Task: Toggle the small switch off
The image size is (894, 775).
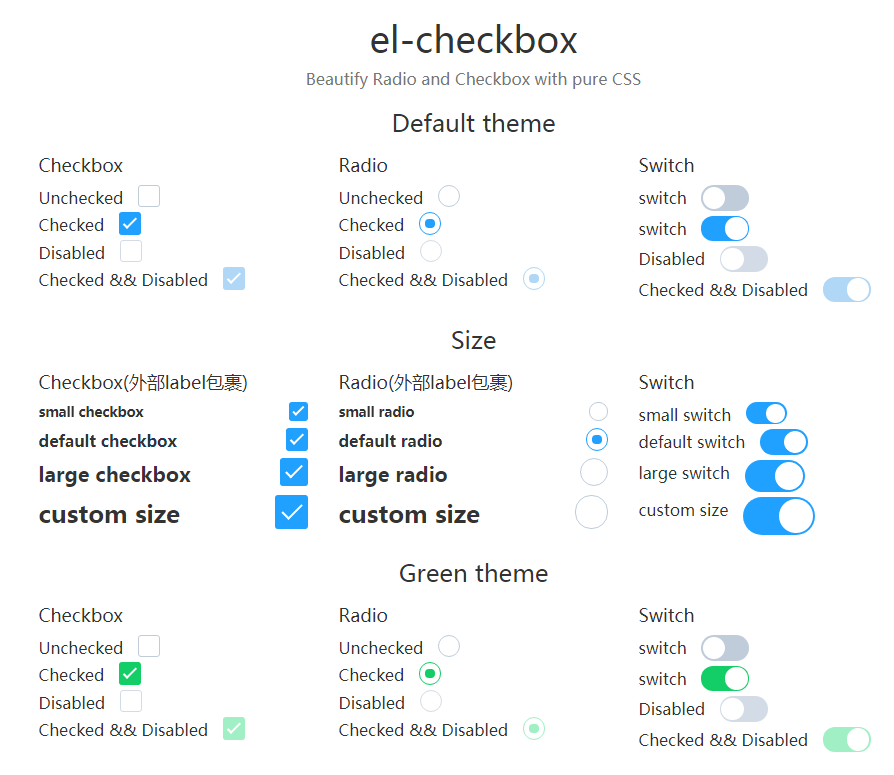Action: [x=766, y=413]
